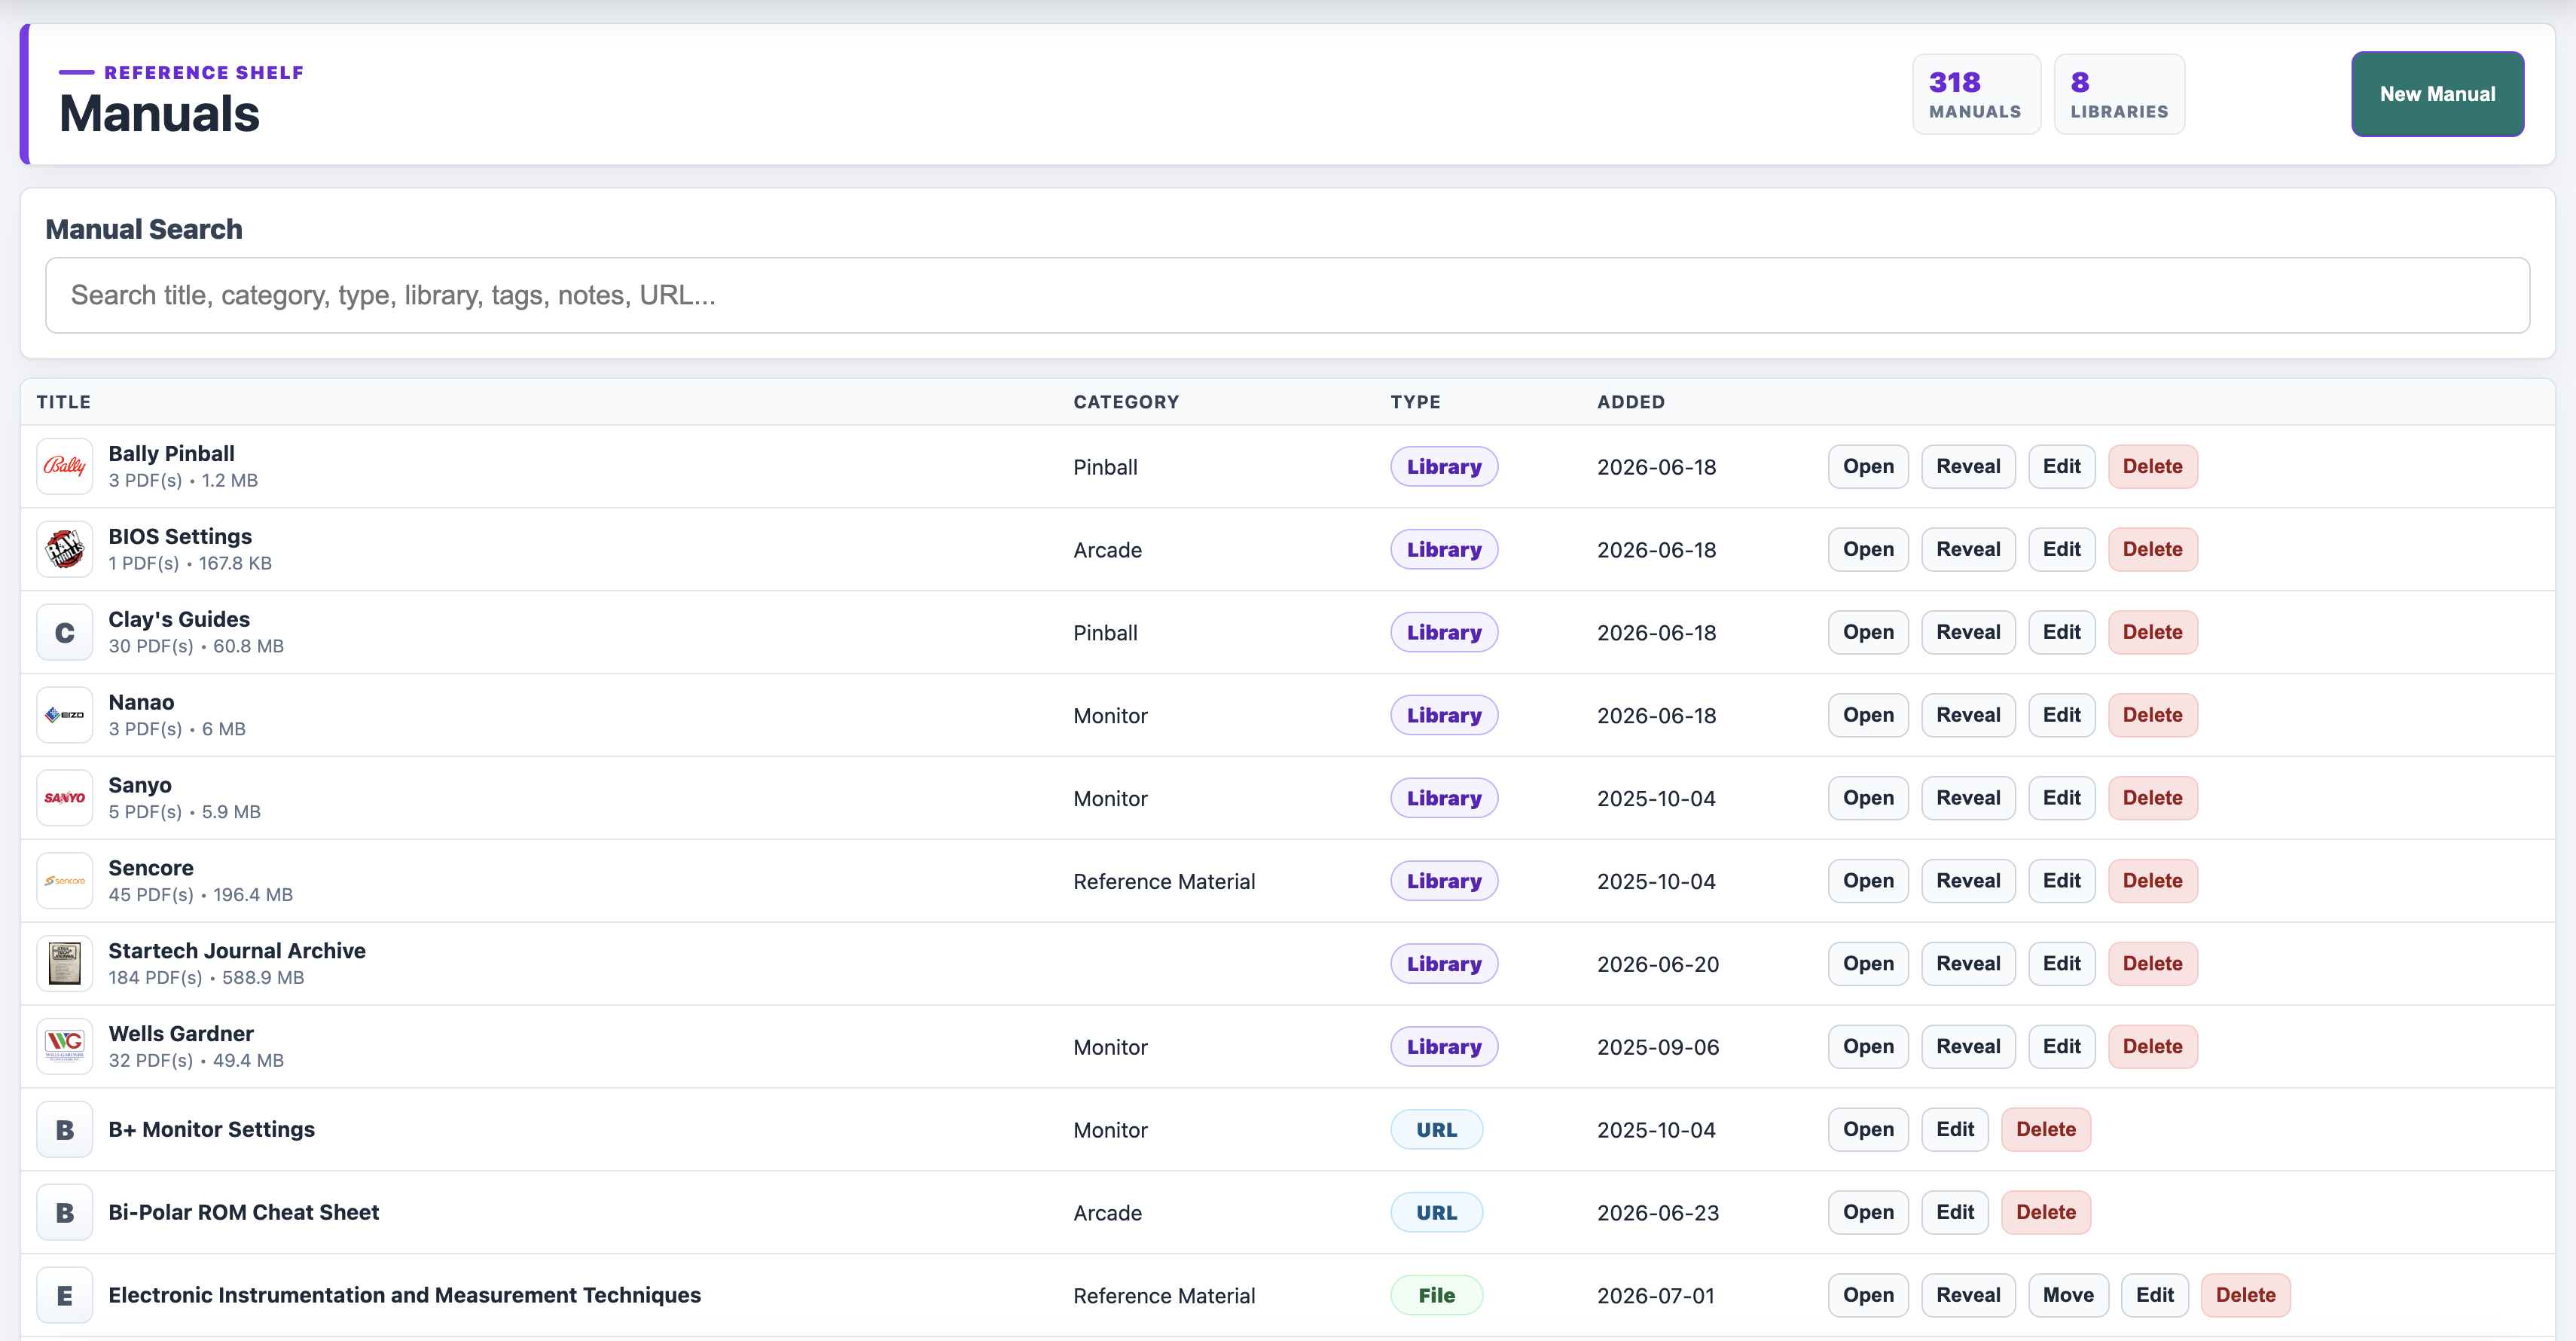Image resolution: width=2576 pixels, height=1341 pixels.
Task: Click the Title column header
Action: click(x=64, y=402)
